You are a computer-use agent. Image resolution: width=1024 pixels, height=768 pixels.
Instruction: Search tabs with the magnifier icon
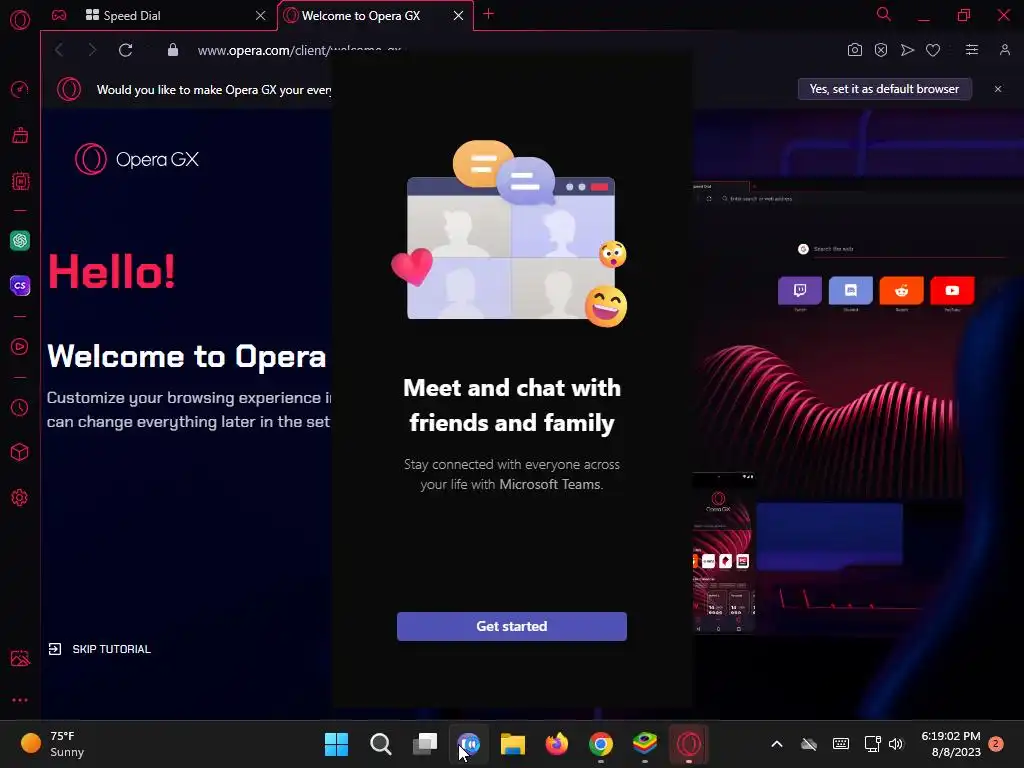(884, 14)
